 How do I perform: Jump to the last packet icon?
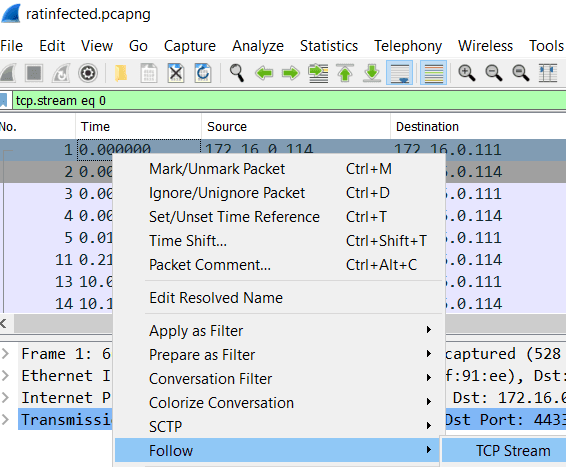click(372, 73)
